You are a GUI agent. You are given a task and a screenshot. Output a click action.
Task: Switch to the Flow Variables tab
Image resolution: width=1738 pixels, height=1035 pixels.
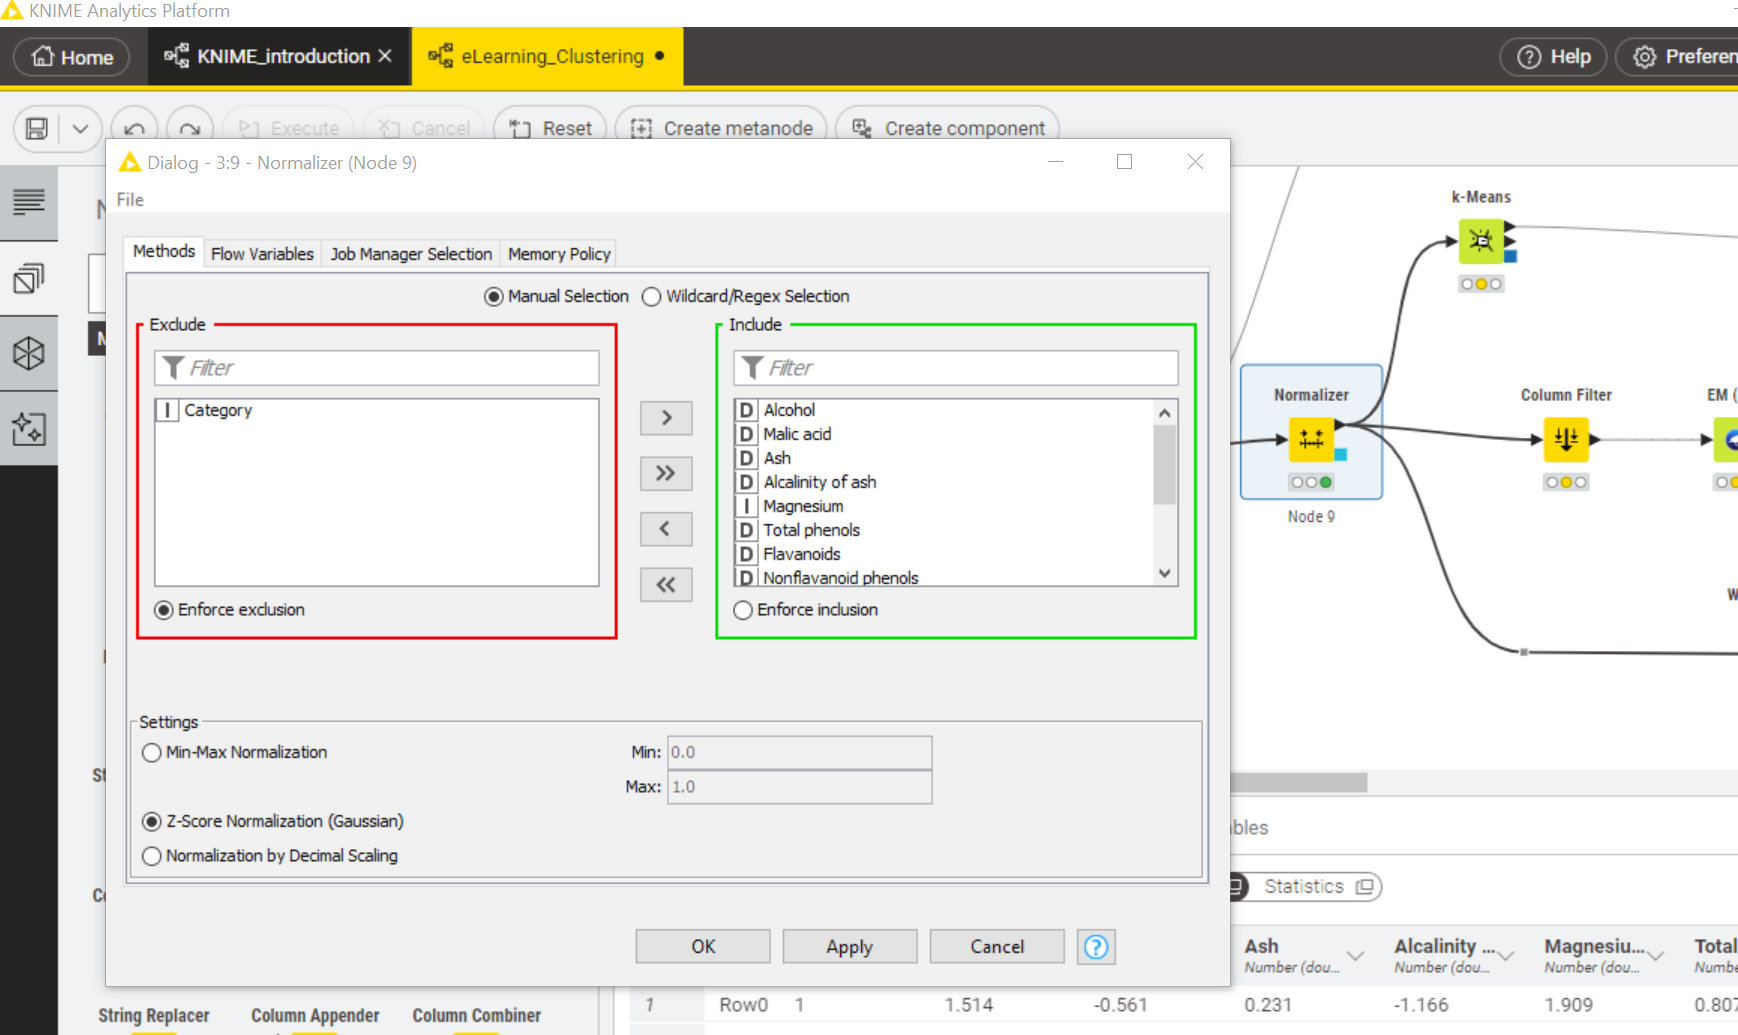pyautogui.click(x=262, y=254)
